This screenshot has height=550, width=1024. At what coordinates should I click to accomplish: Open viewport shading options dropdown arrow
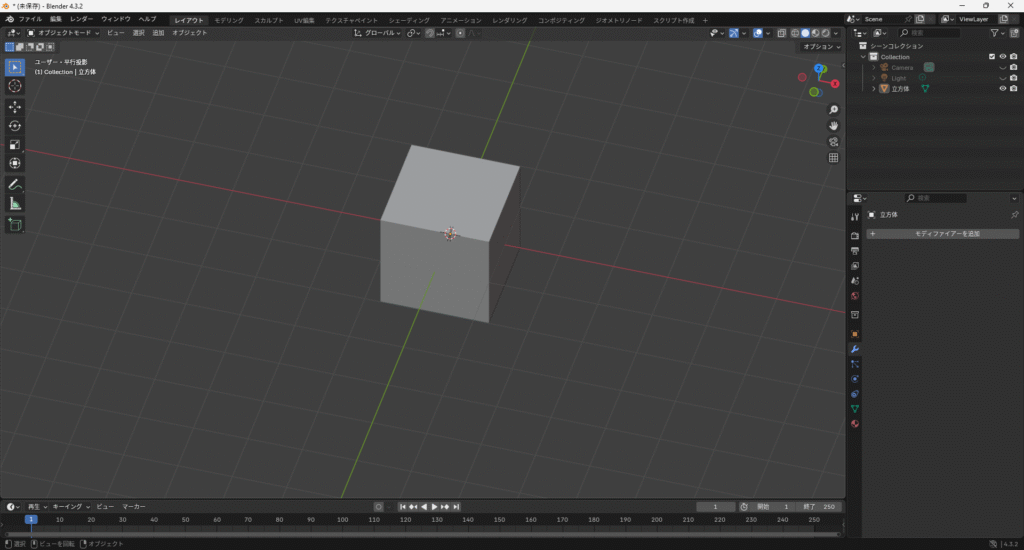tap(836, 33)
